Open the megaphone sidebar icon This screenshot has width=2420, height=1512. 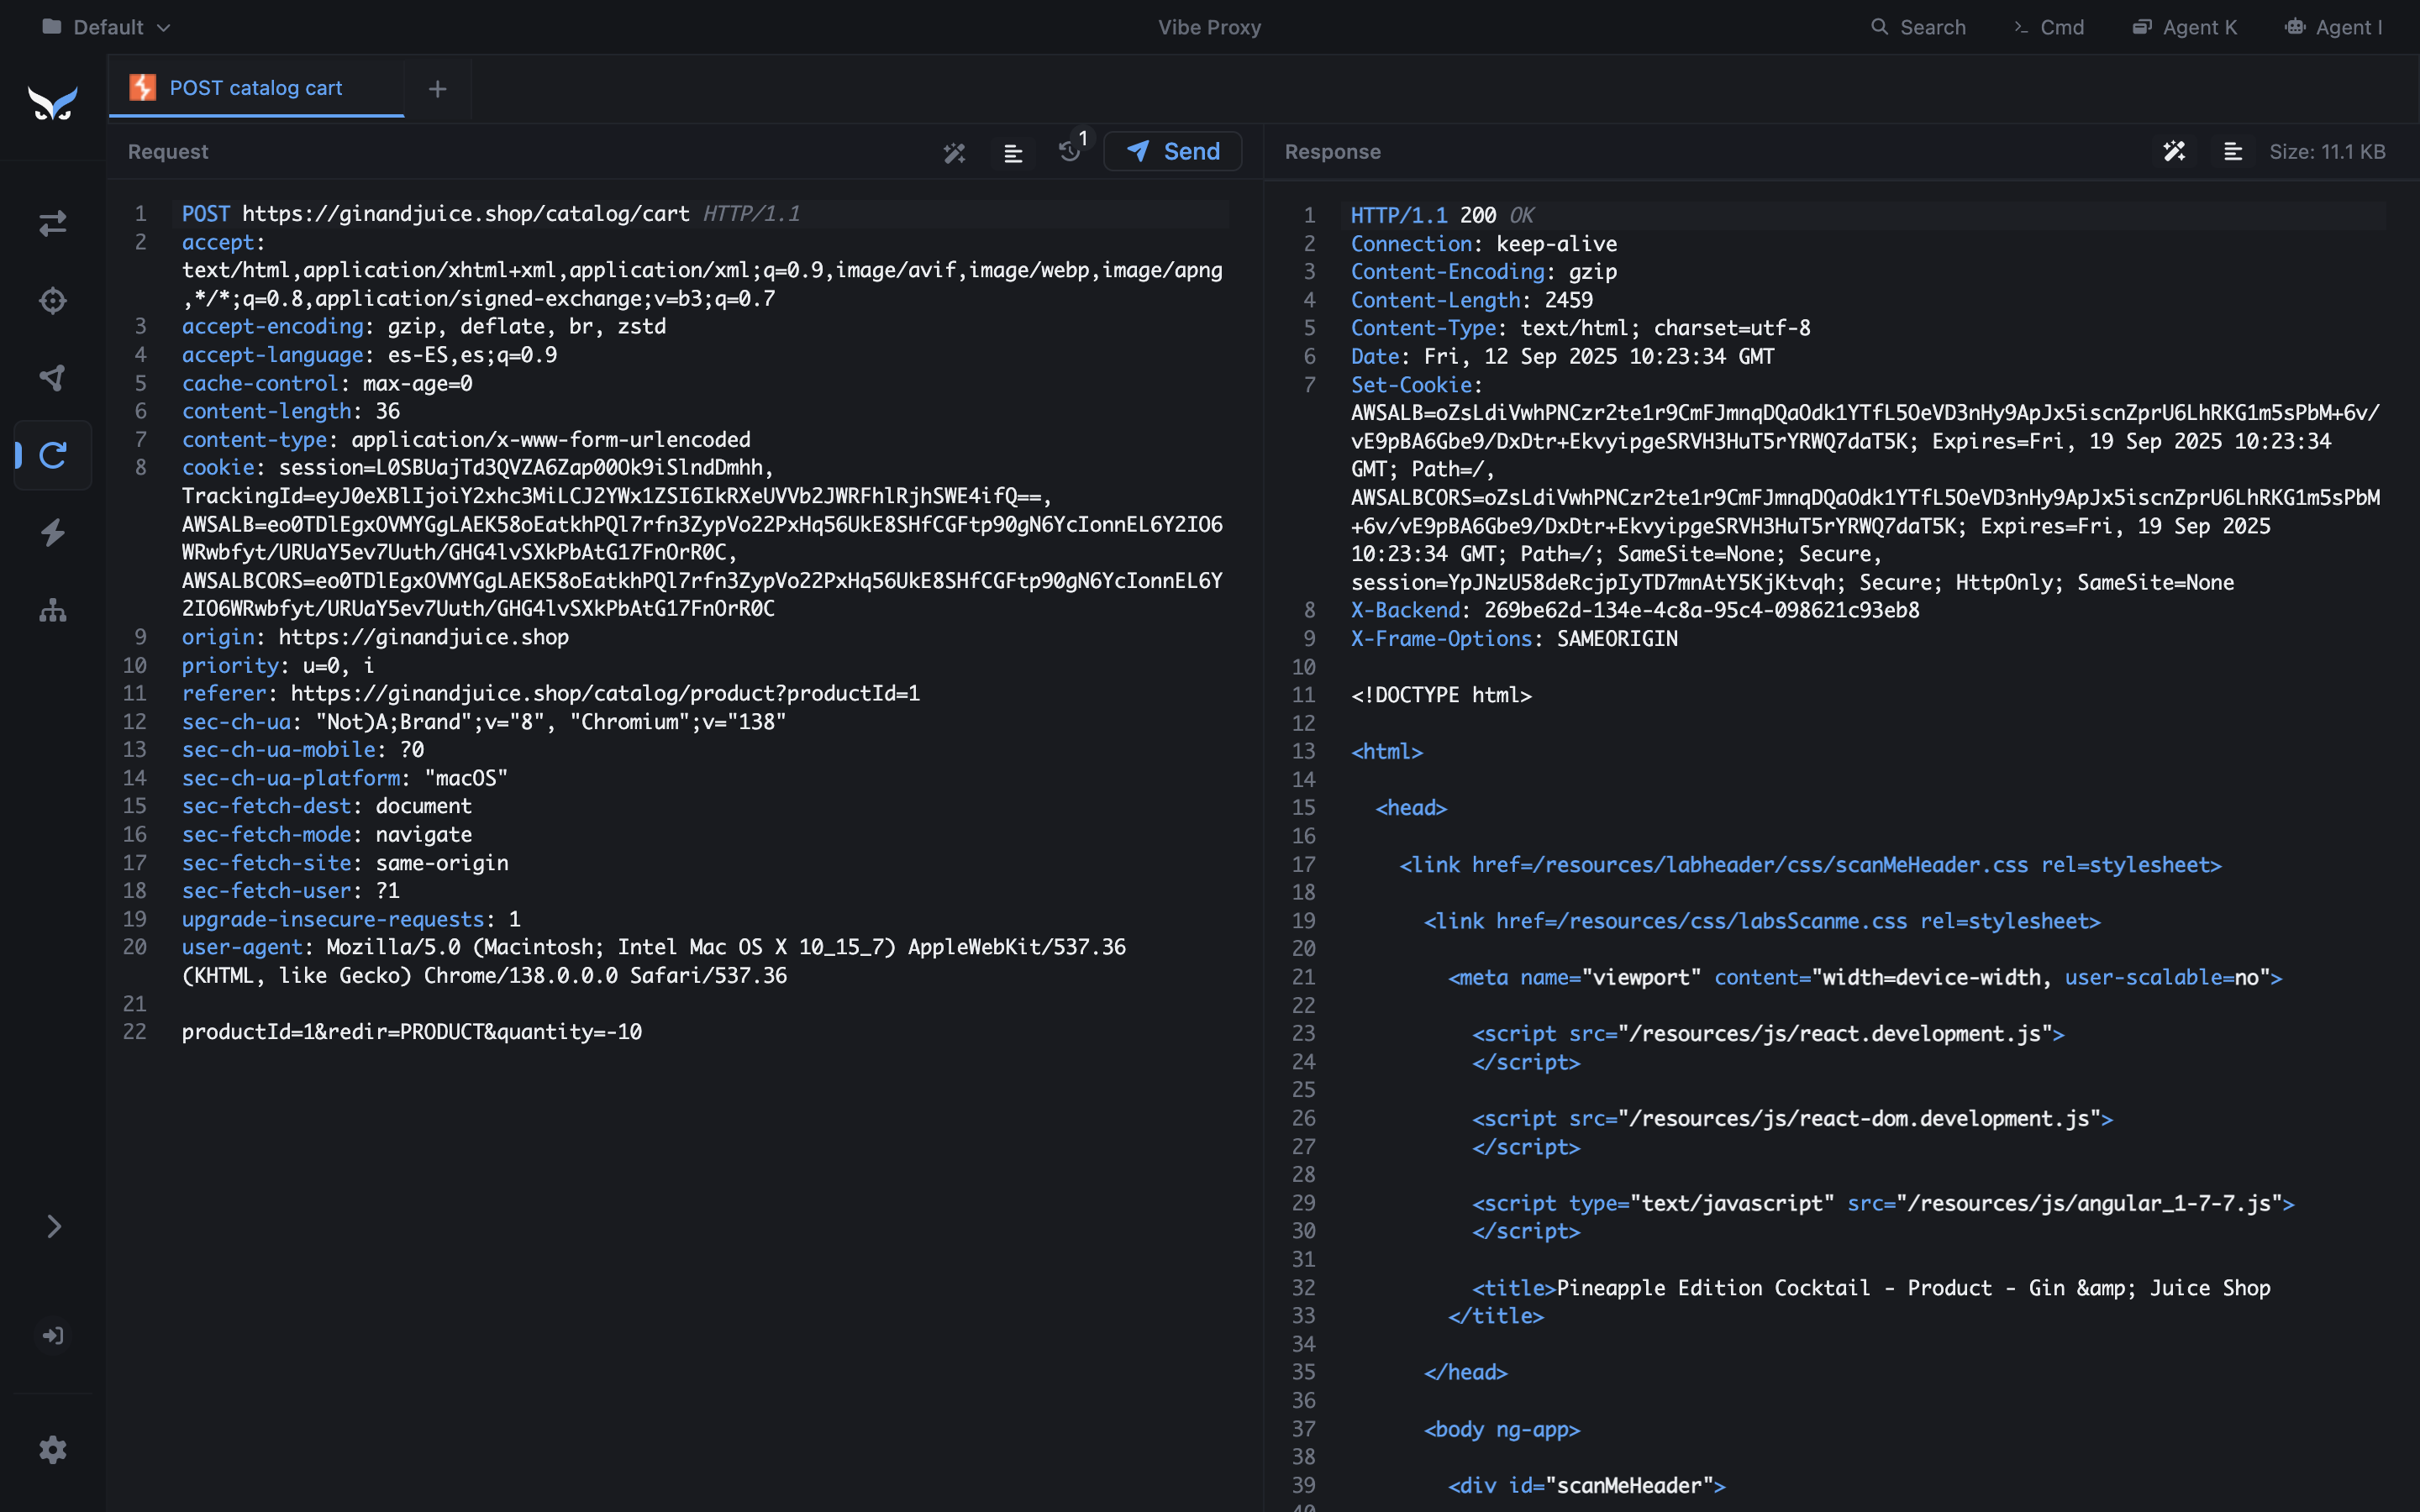point(53,377)
